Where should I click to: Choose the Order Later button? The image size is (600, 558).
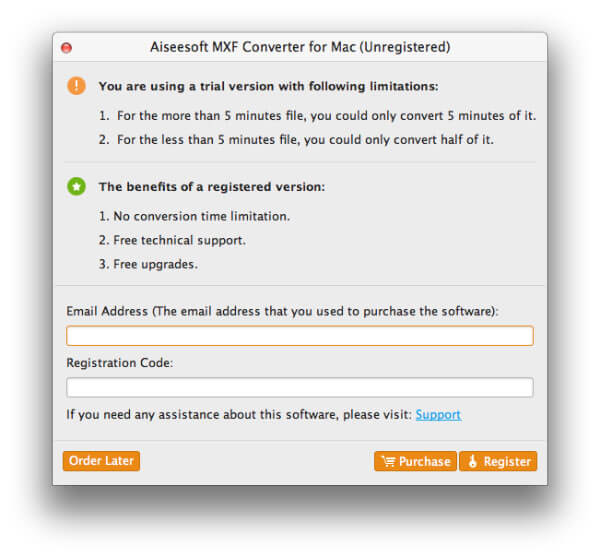pos(101,461)
